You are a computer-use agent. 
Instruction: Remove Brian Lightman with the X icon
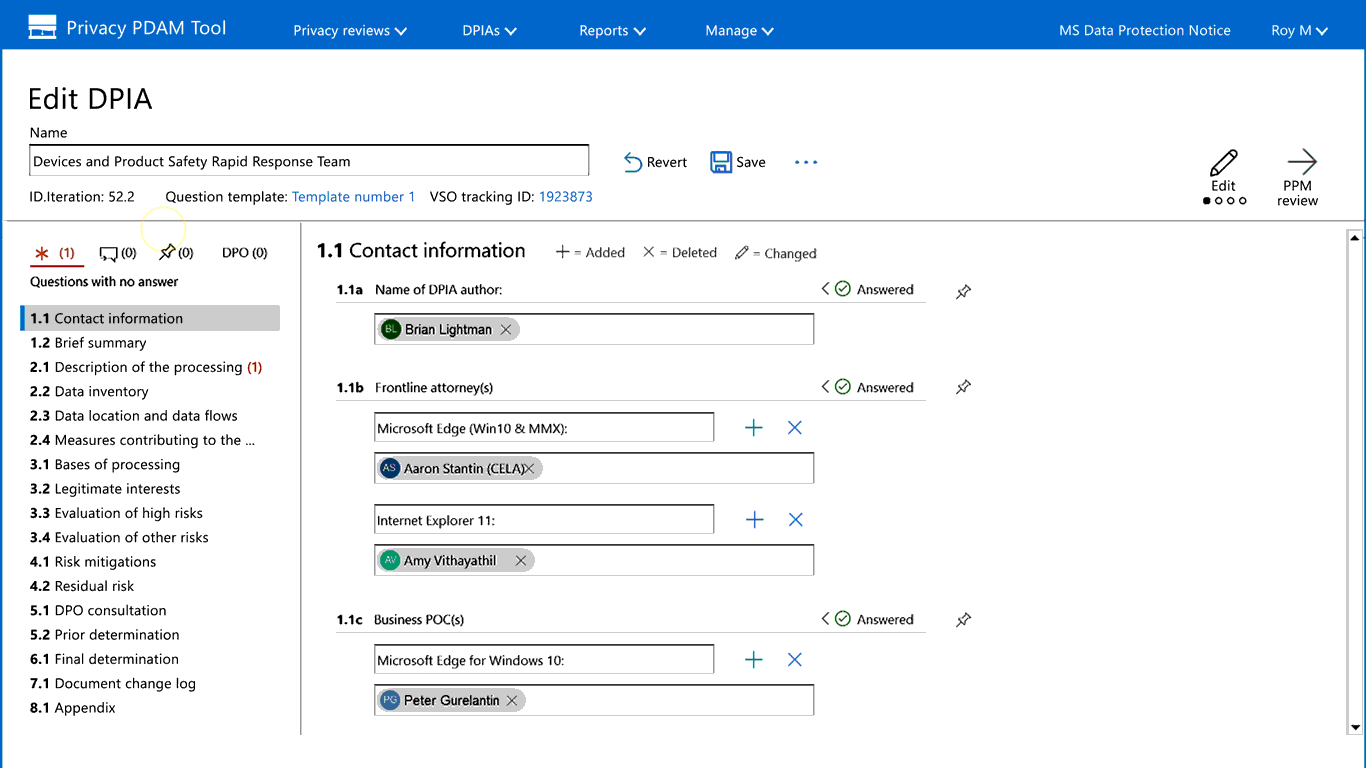[506, 328]
